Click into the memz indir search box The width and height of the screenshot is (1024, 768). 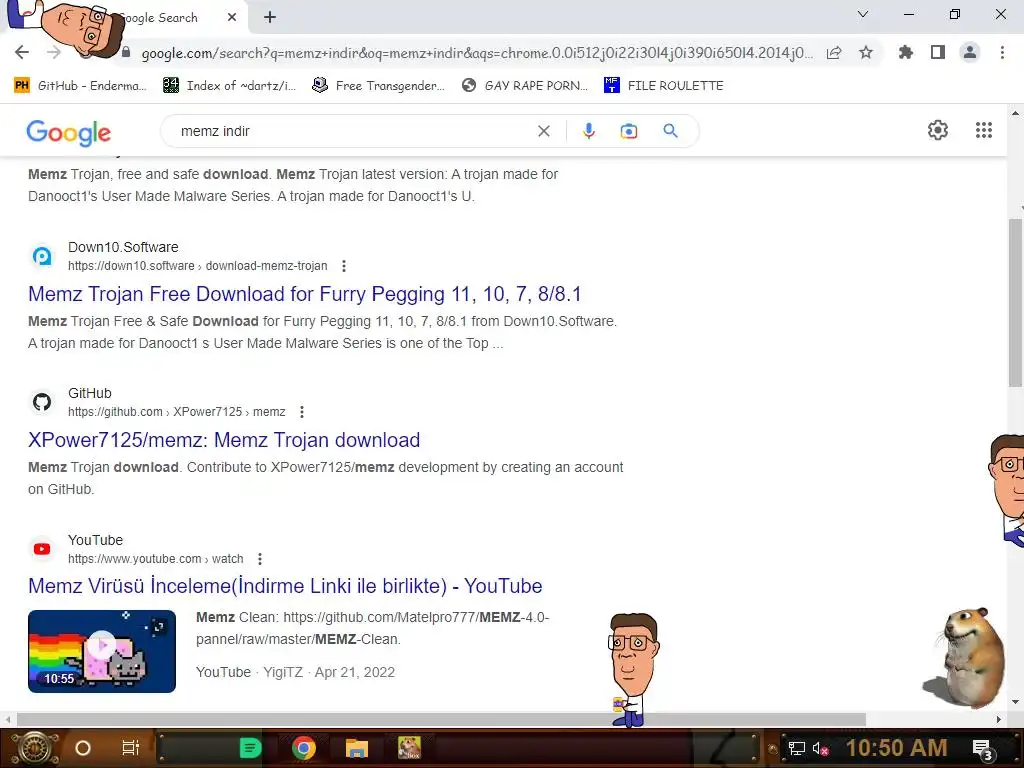tap(353, 131)
